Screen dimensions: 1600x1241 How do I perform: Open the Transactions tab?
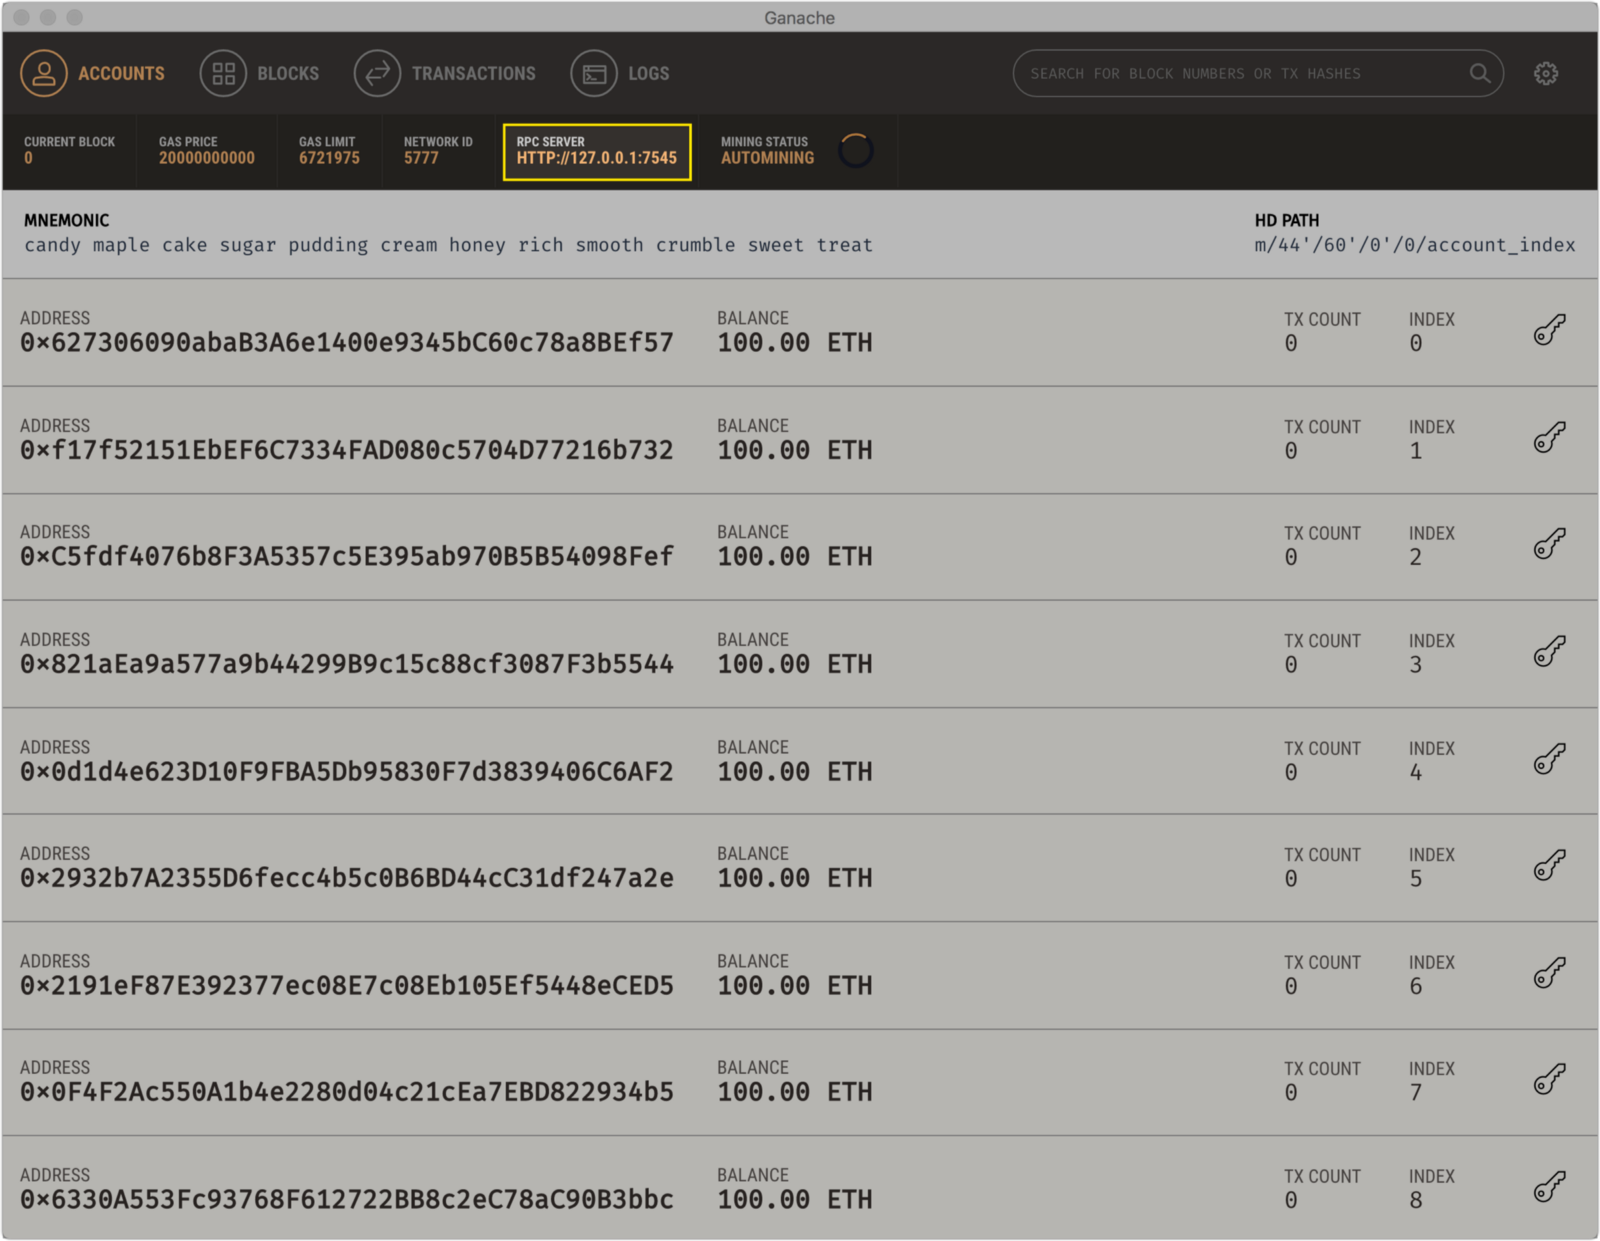(x=445, y=73)
